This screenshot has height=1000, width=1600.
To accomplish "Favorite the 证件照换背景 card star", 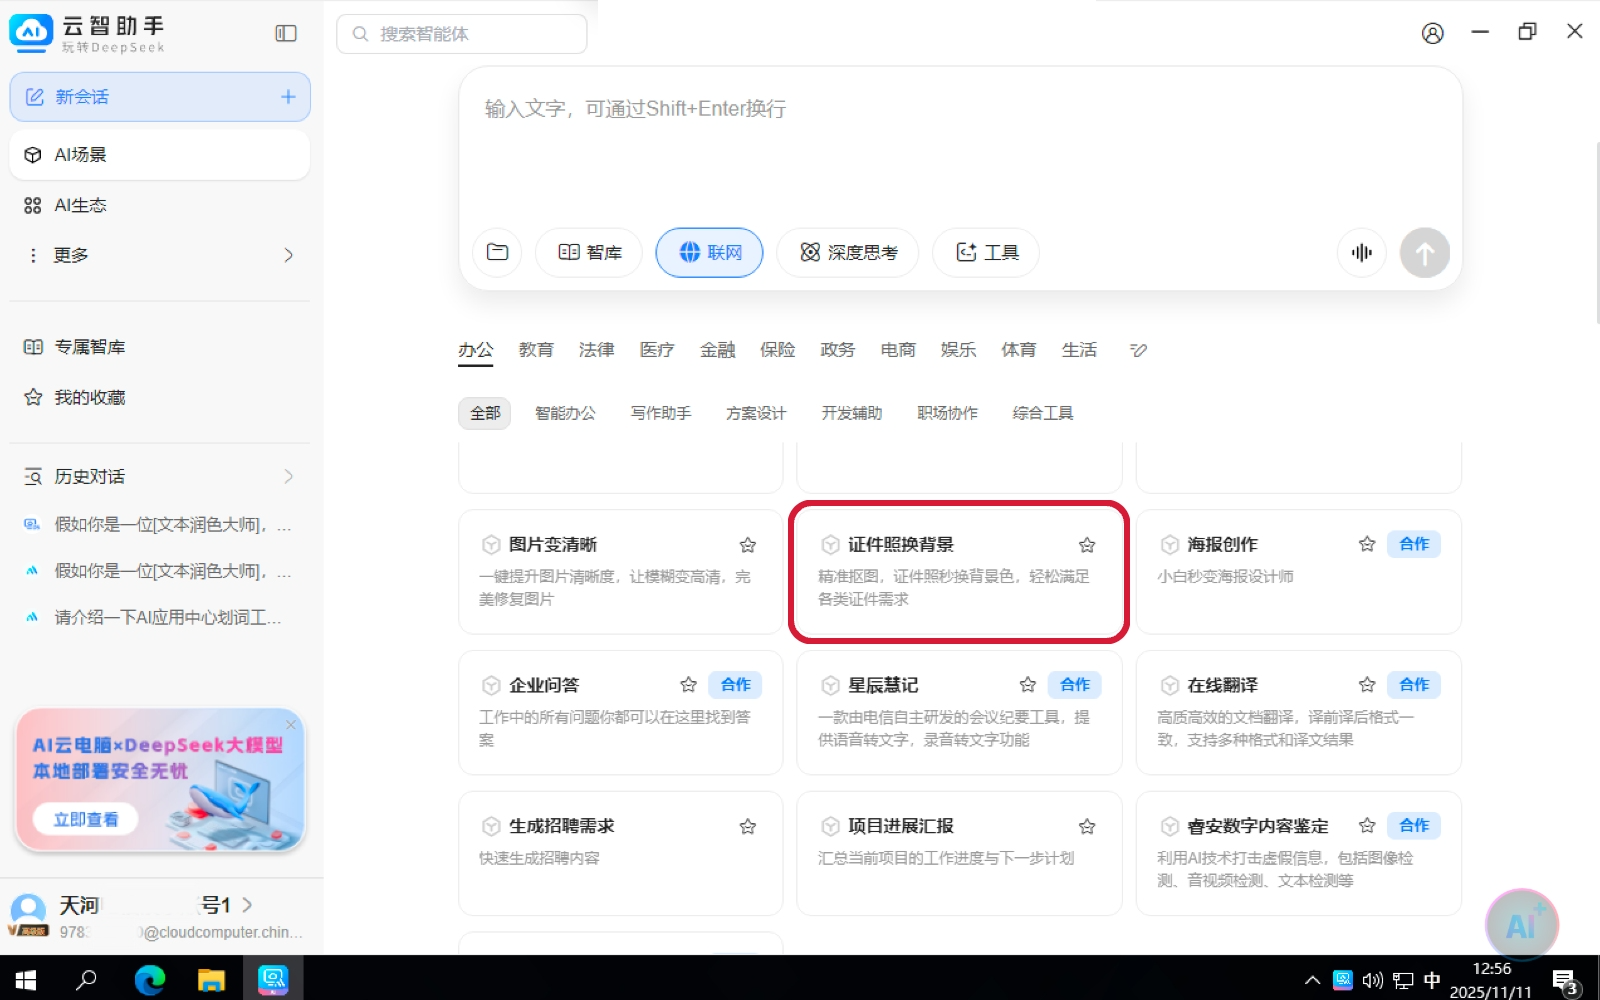I will click(x=1087, y=545).
